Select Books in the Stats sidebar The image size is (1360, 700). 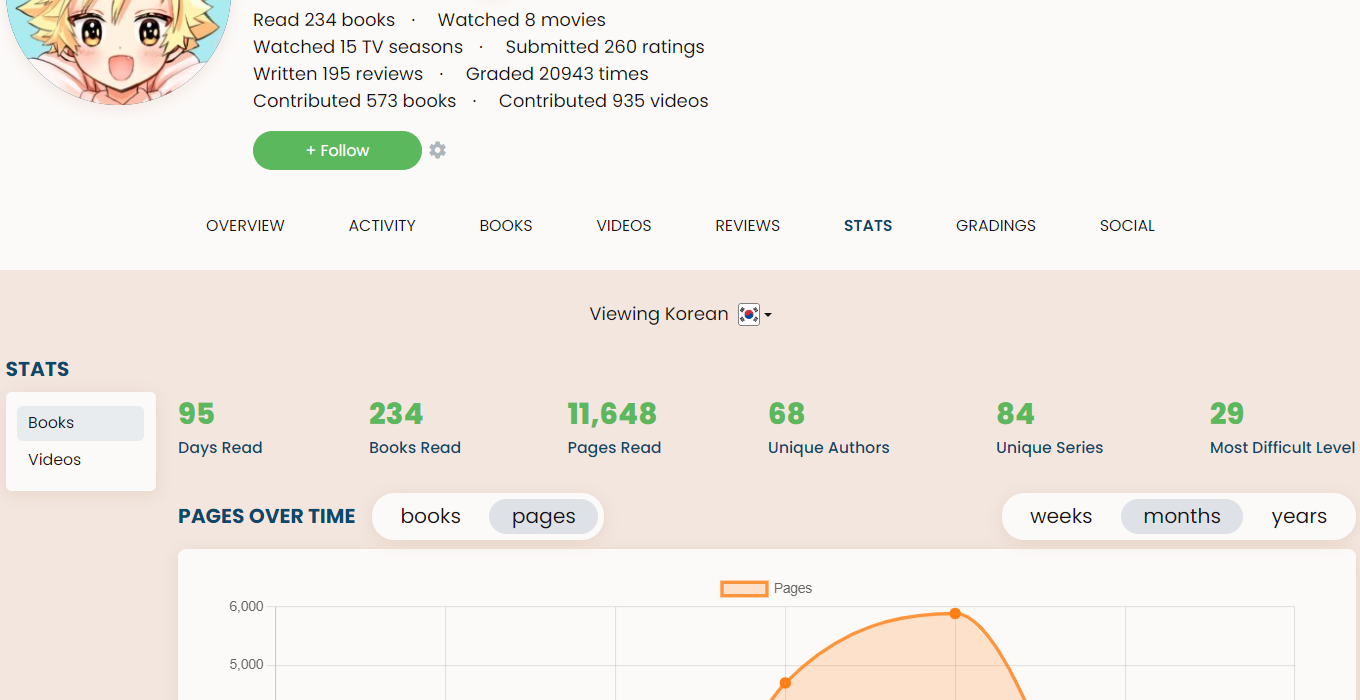(x=80, y=423)
